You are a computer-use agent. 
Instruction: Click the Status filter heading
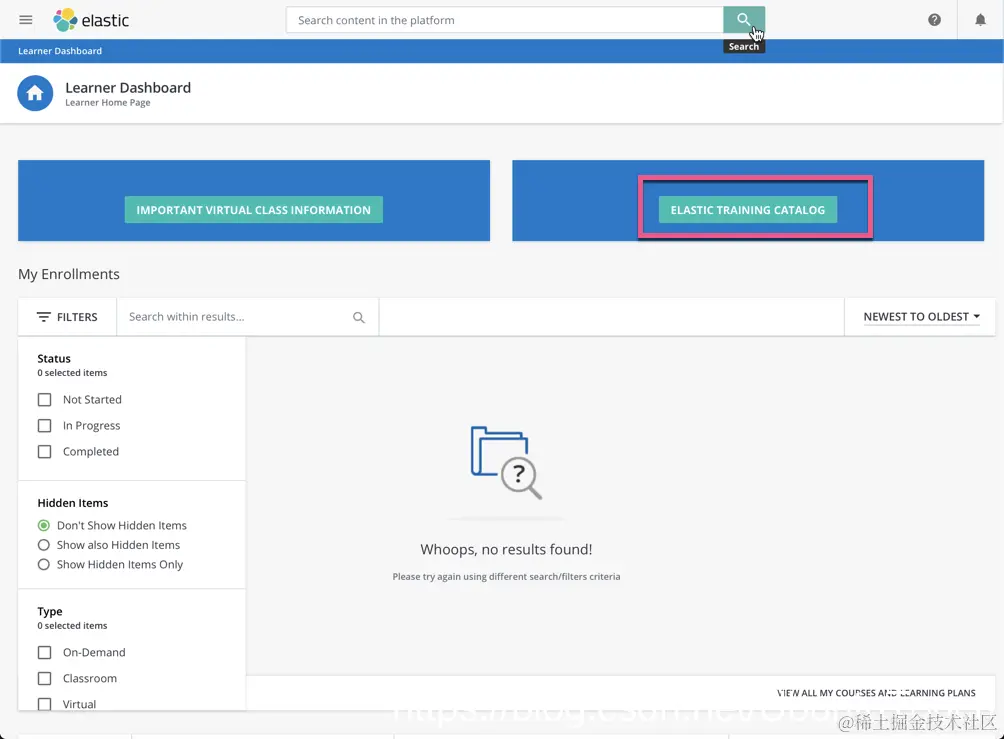point(54,359)
